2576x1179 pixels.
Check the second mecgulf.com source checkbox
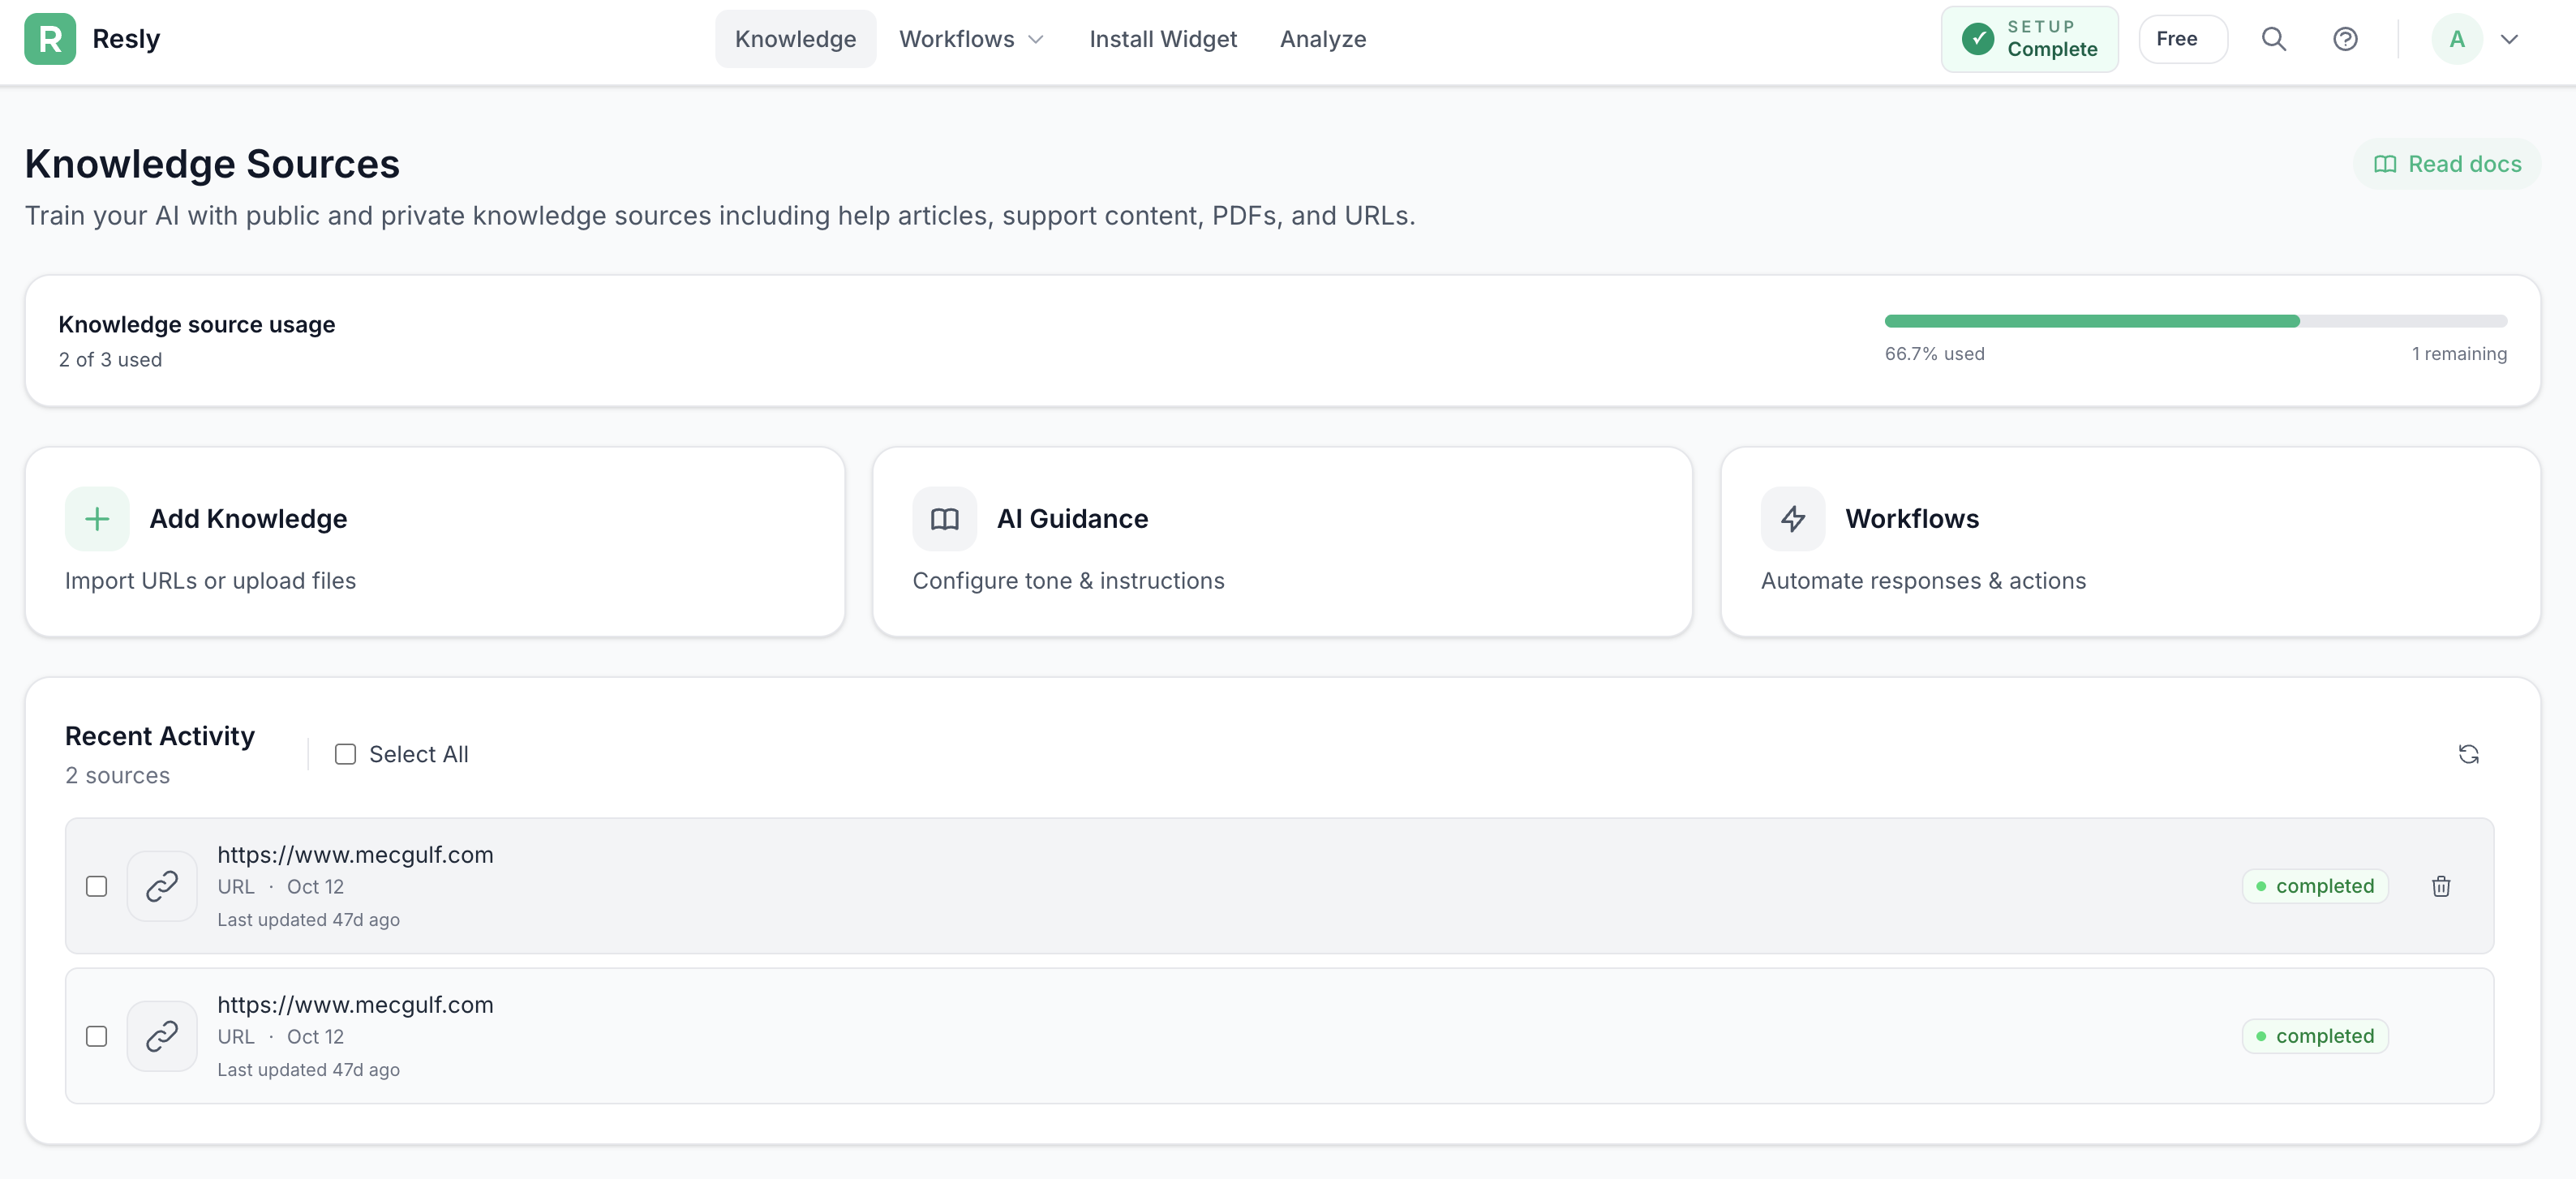(96, 1036)
